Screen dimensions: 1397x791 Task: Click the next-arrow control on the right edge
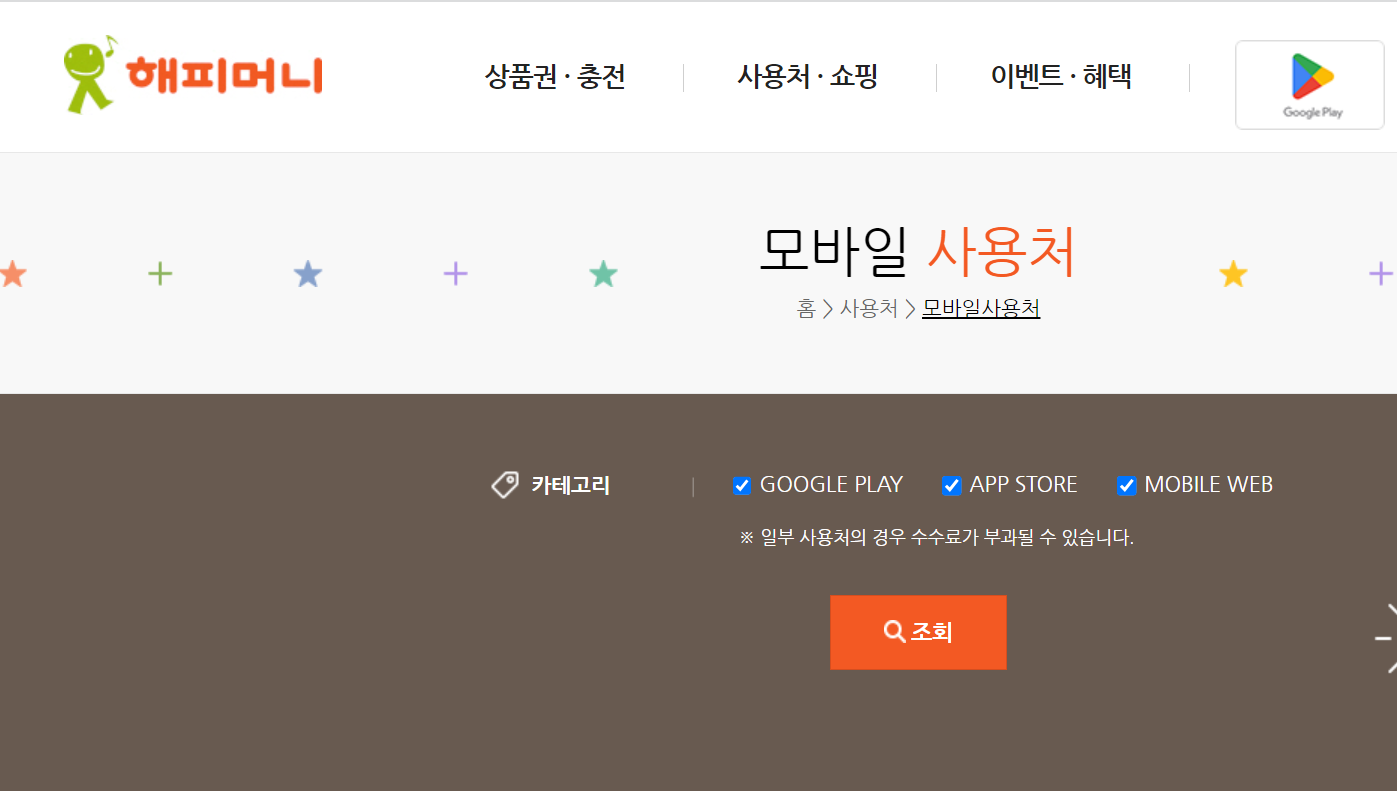pyautogui.click(x=1385, y=637)
